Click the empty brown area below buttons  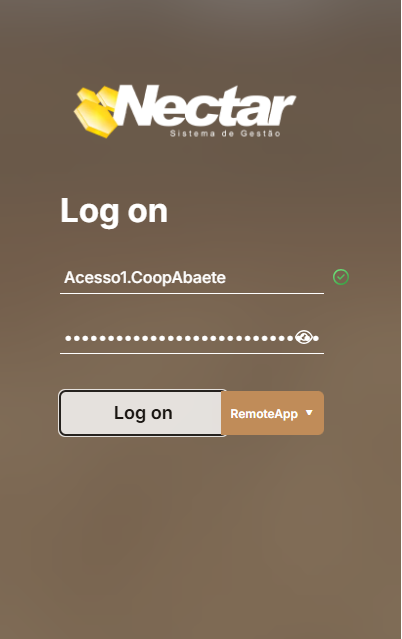pyautogui.click(x=192, y=530)
